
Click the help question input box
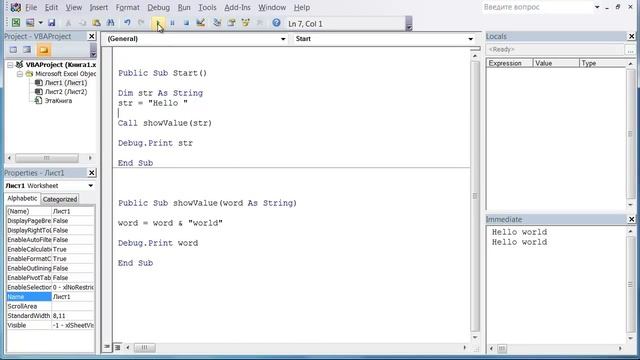click(537, 7)
